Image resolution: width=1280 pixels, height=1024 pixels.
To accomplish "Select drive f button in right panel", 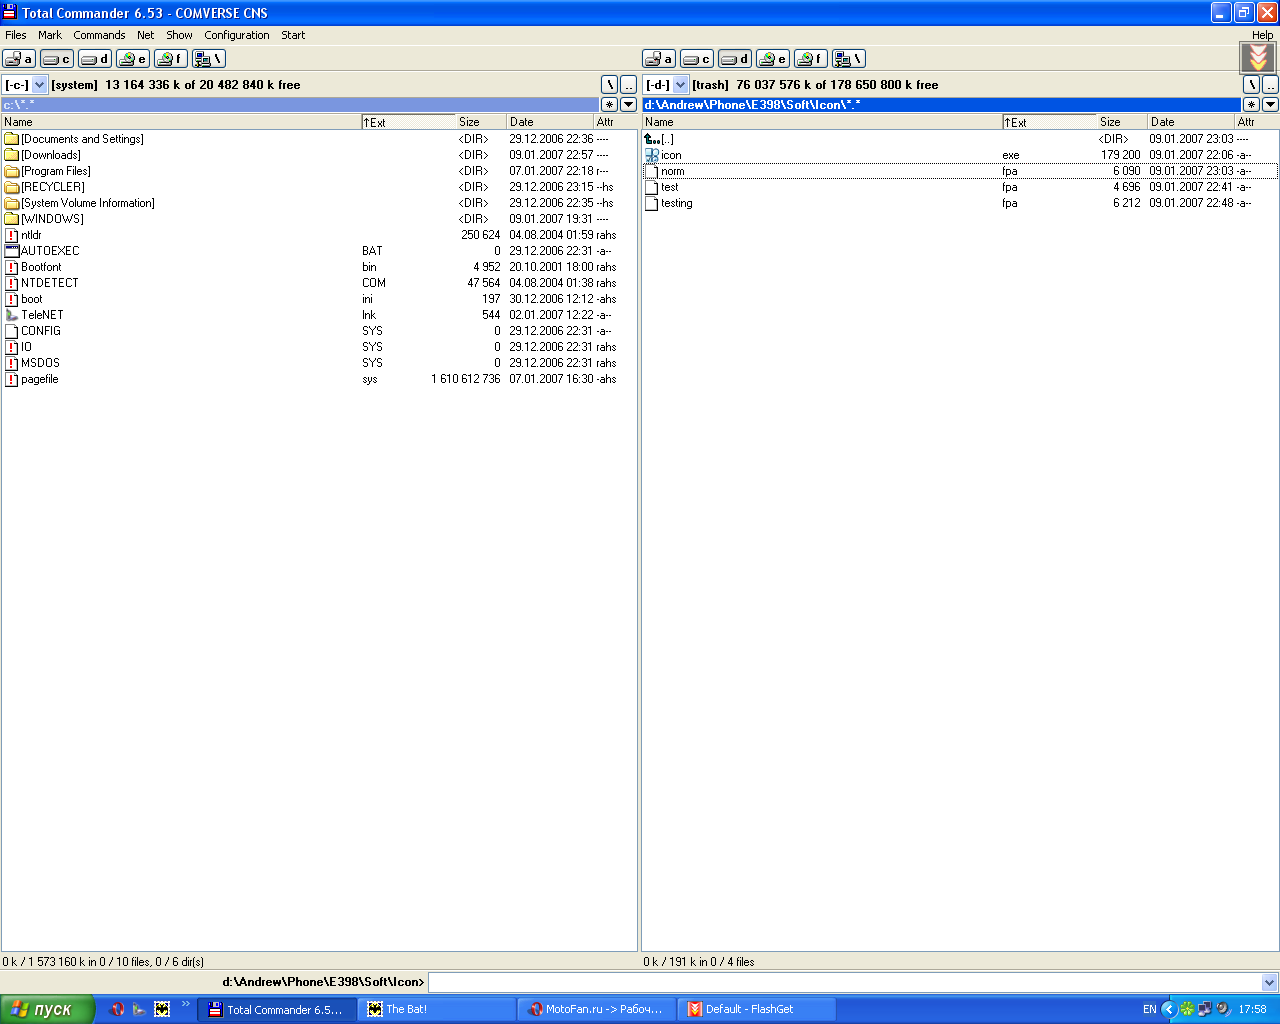I will point(811,59).
